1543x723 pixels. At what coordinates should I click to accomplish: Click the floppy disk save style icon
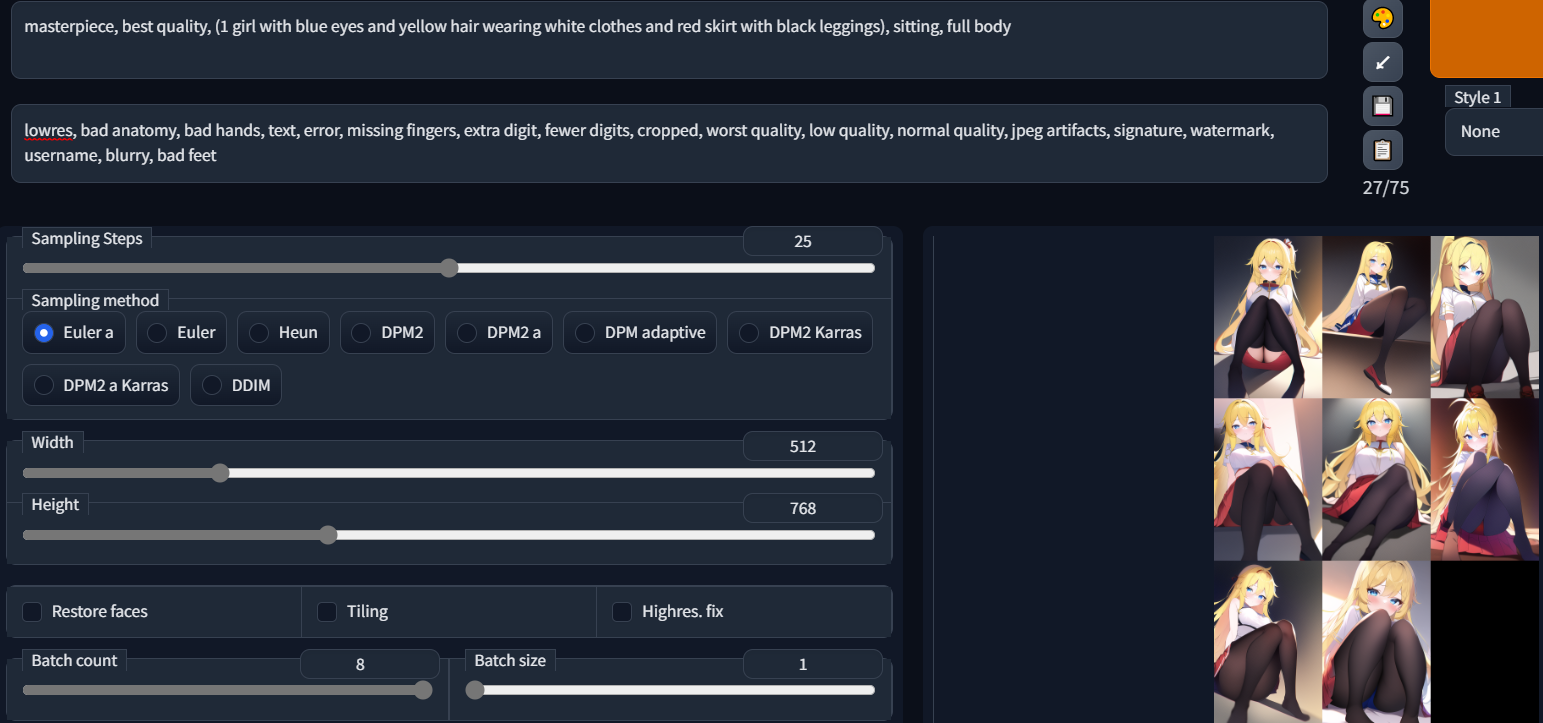pos(1383,106)
